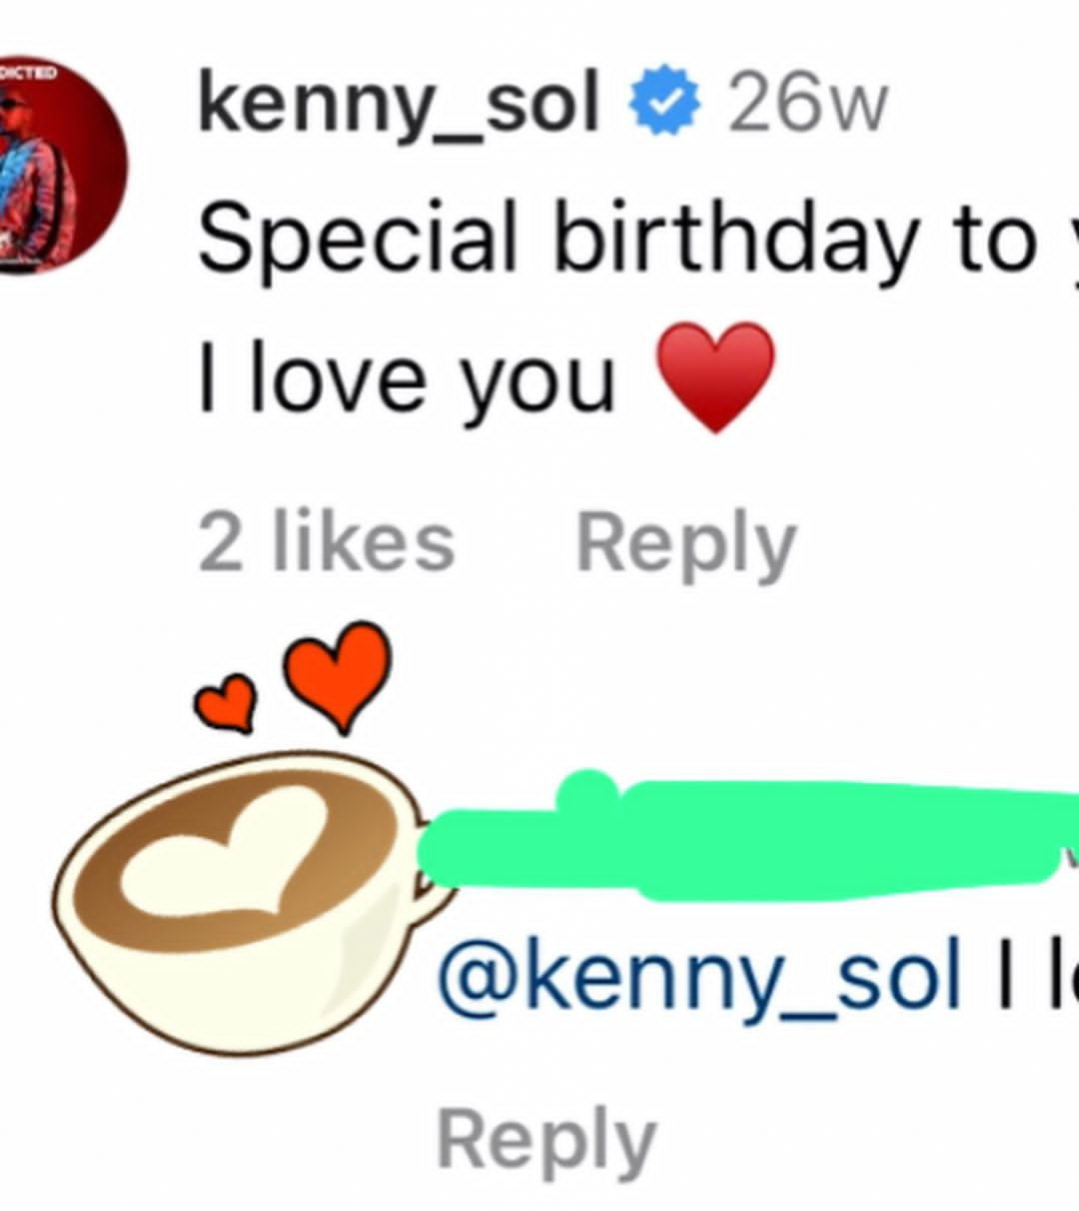Open the kenny_sol username at the comment top
This screenshot has height=1211, width=1079.
(398, 104)
